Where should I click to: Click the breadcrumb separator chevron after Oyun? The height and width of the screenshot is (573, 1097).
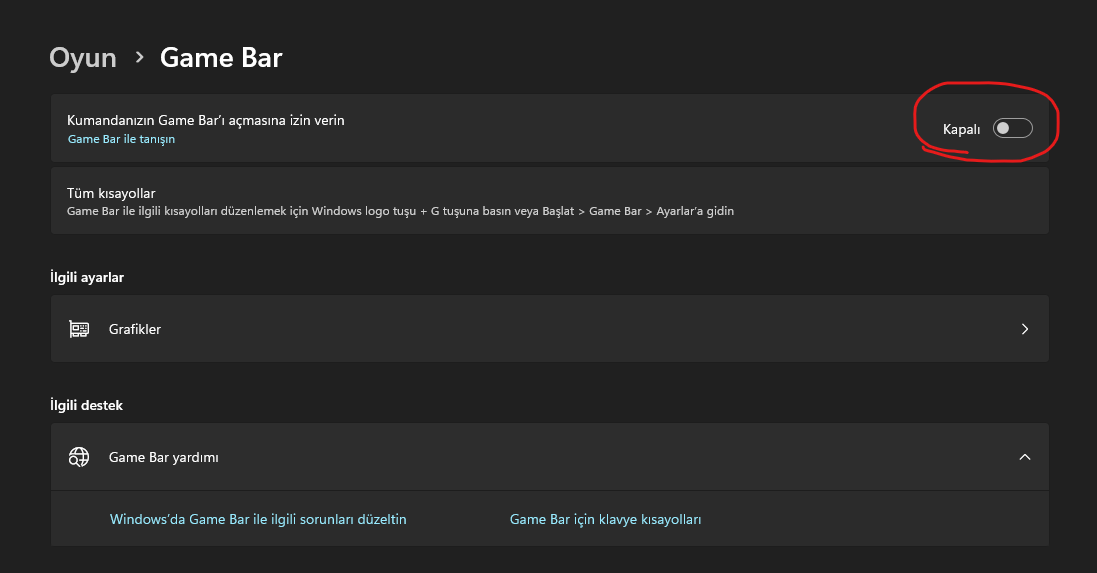pos(139,57)
